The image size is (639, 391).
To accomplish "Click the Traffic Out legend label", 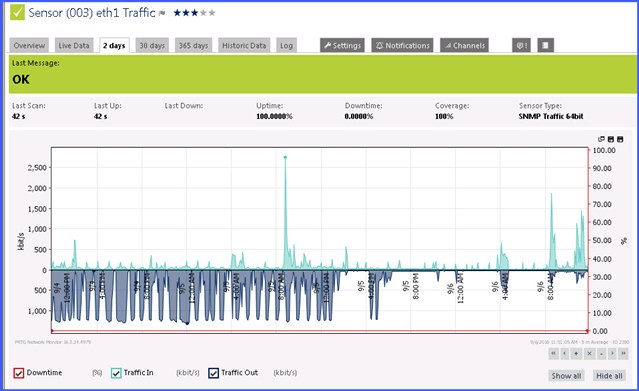I will point(240,373).
